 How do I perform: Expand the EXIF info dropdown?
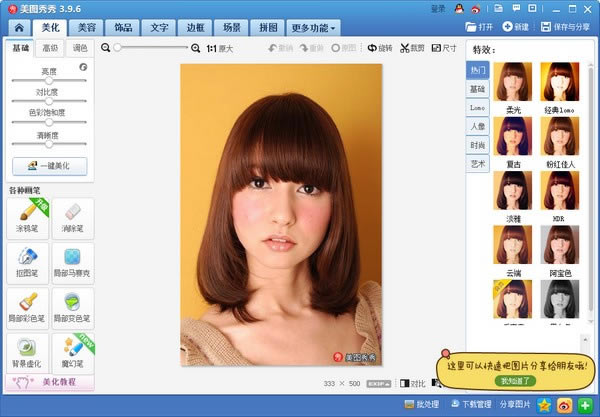(x=378, y=383)
